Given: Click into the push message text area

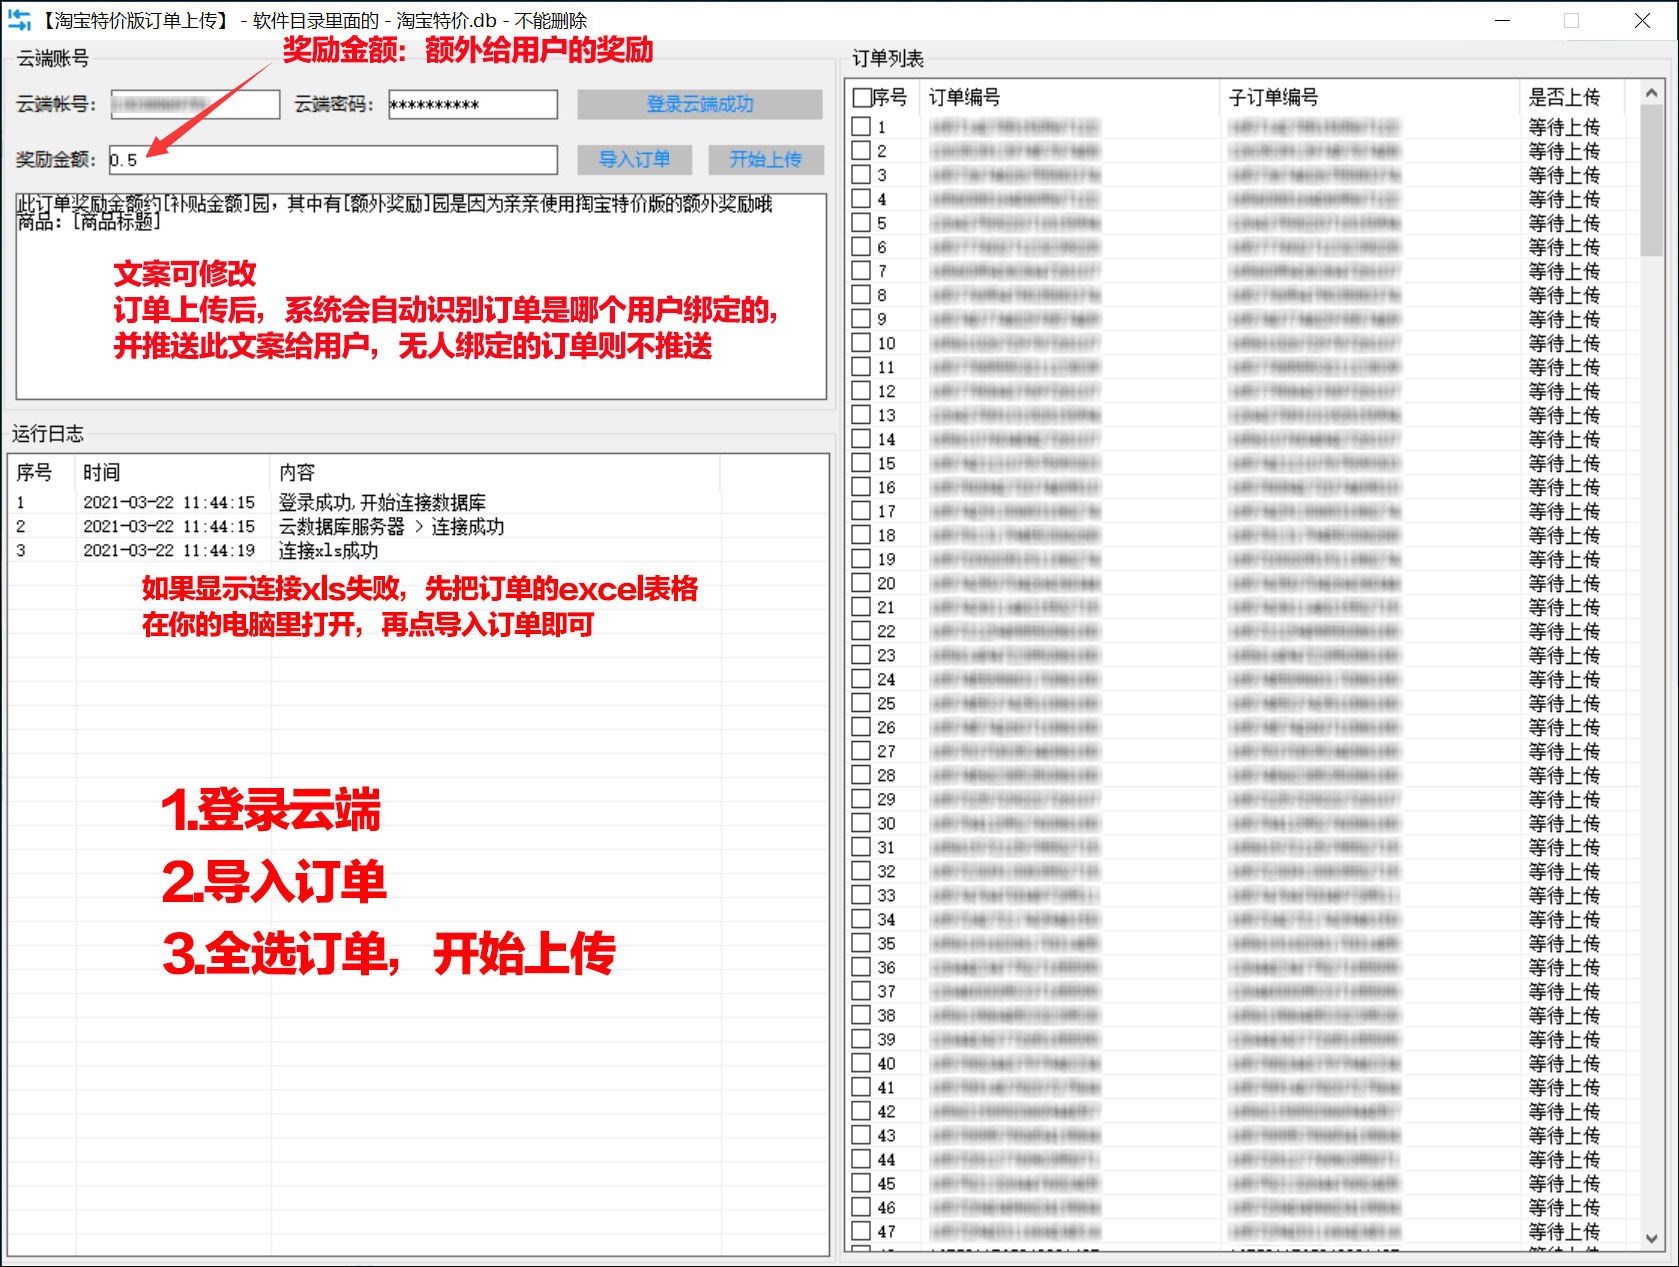Looking at the screenshot, I should coord(421,296).
